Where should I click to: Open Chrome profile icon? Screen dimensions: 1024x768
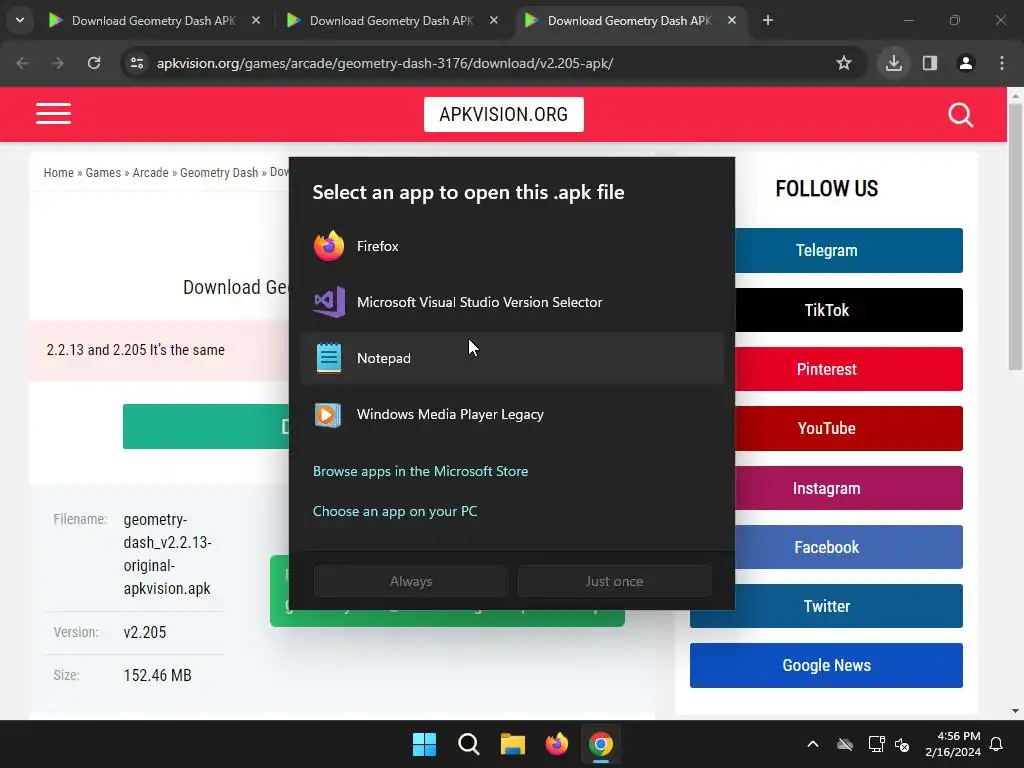click(x=965, y=63)
